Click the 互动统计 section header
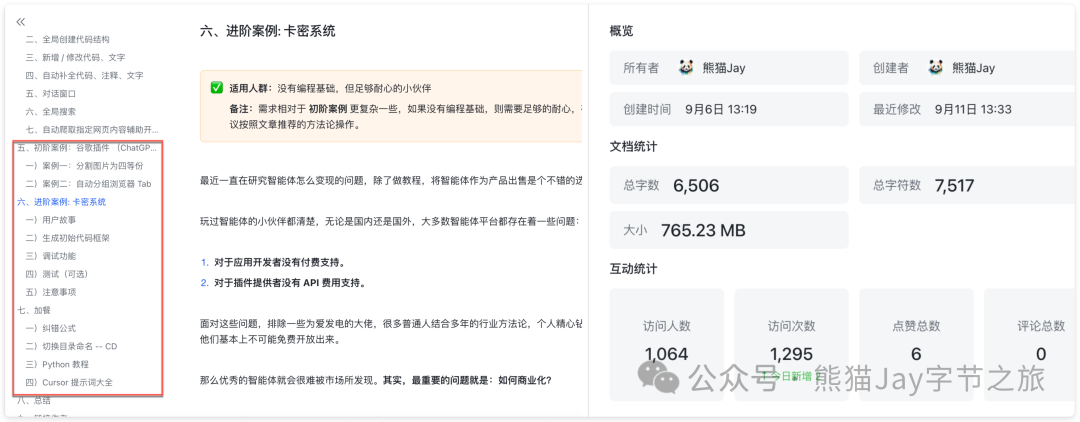The image size is (1080, 422). click(x=633, y=268)
